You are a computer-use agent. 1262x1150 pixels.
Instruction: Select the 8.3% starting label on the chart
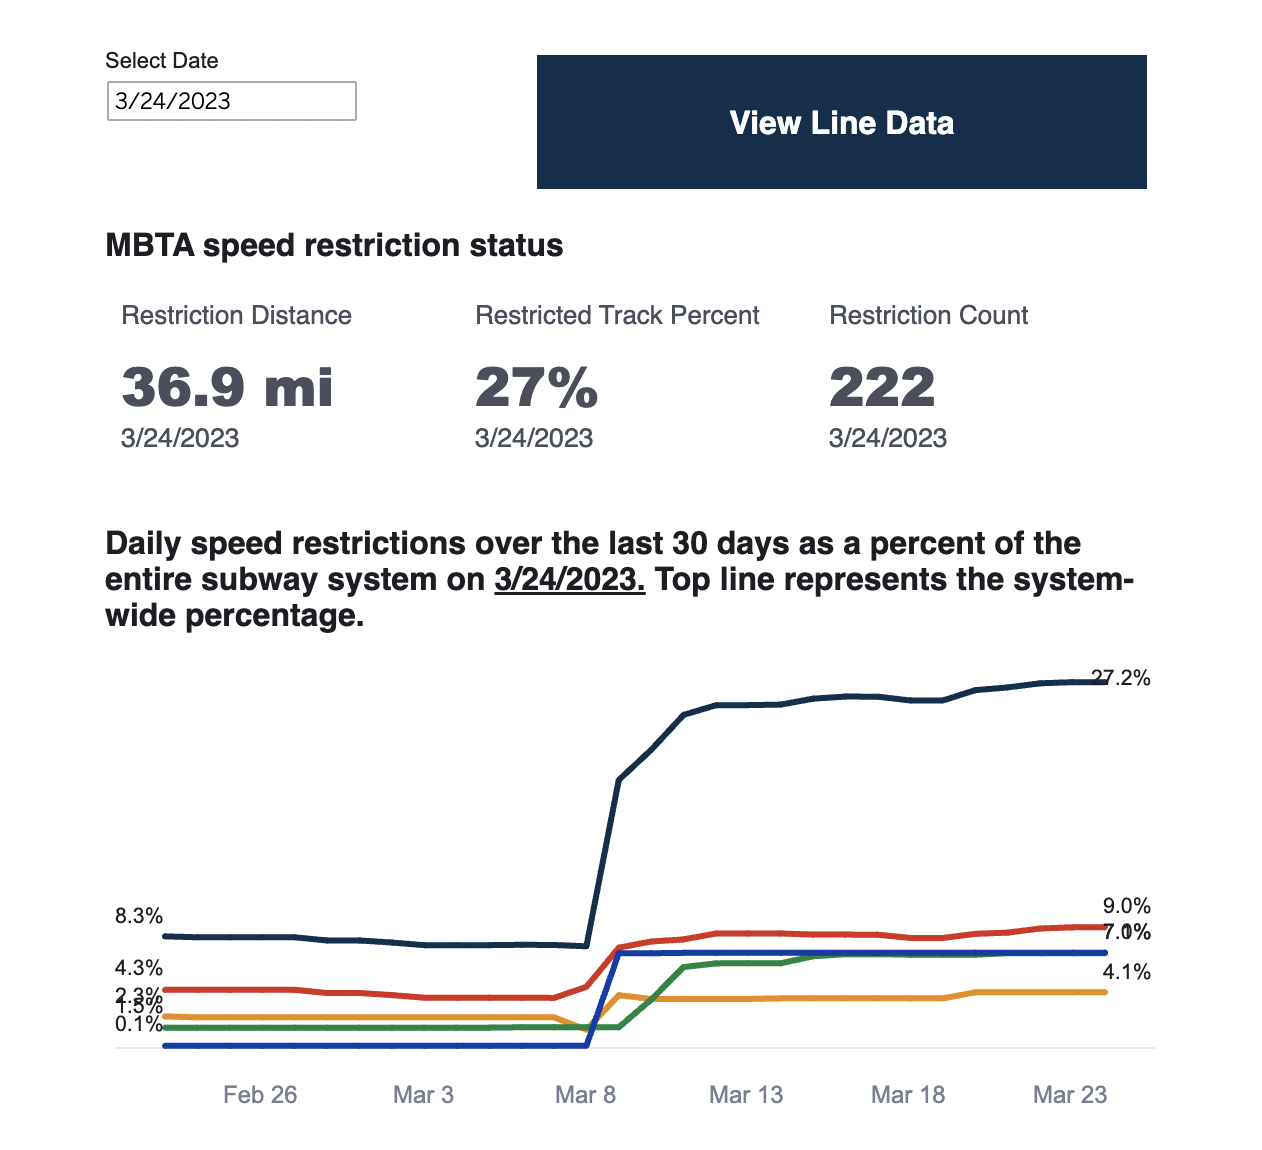tap(138, 914)
